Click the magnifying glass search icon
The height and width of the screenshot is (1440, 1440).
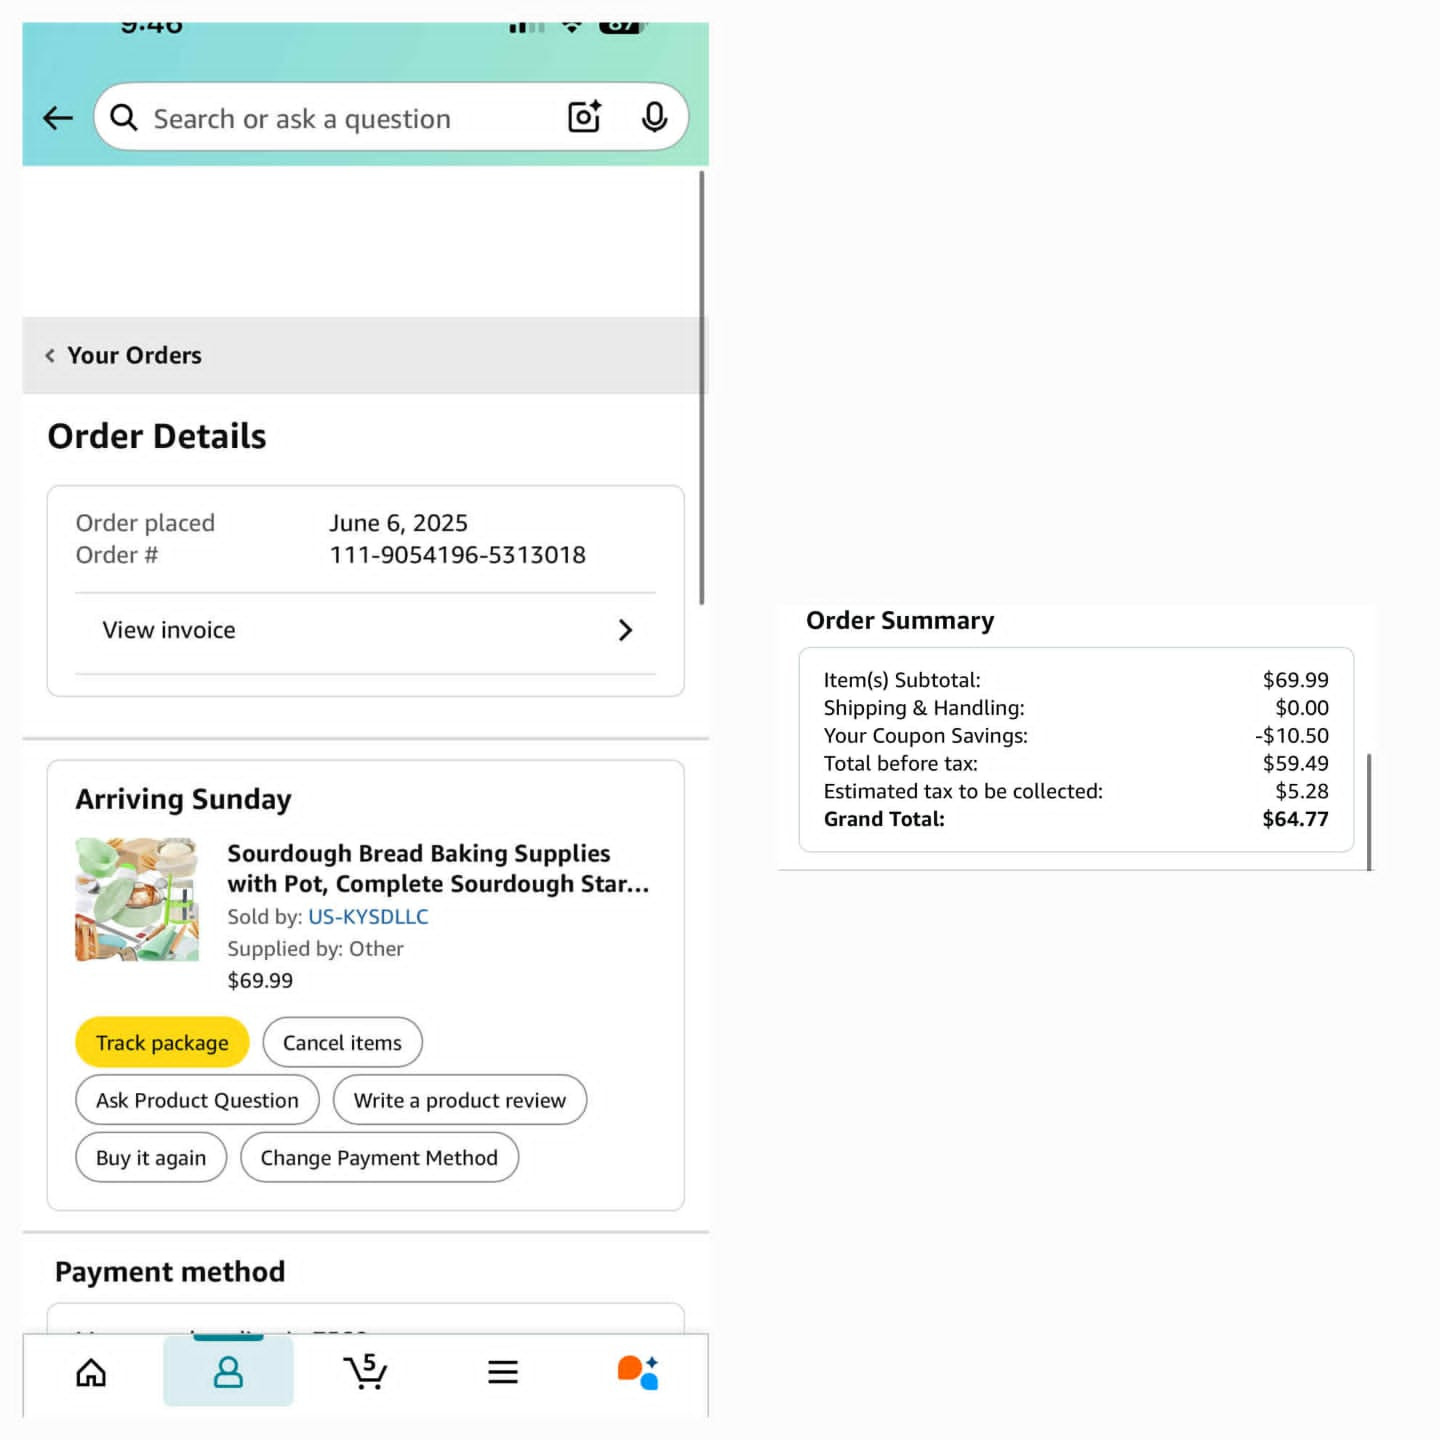[x=124, y=118]
